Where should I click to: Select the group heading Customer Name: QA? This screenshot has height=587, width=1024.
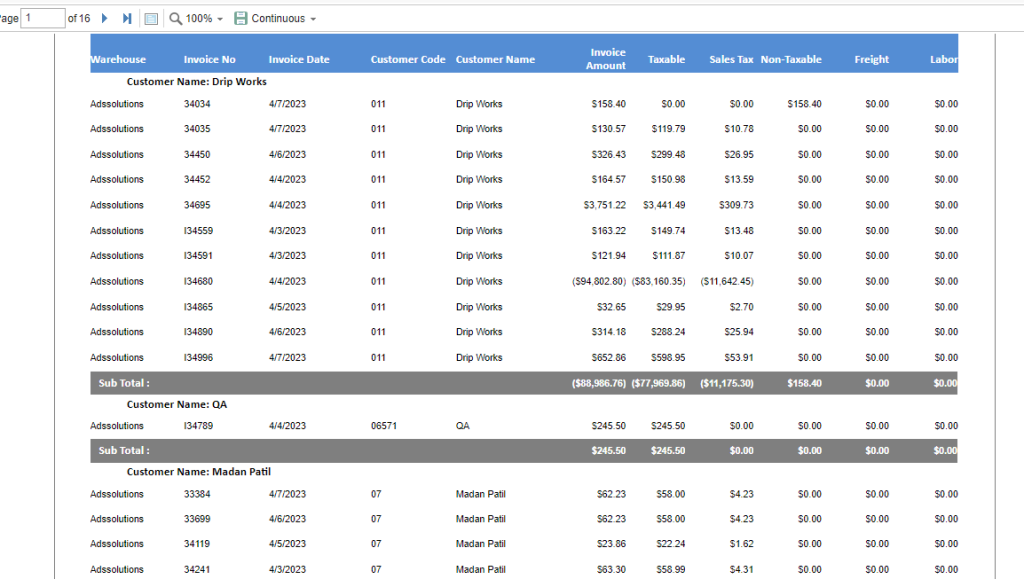pyautogui.click(x=177, y=404)
